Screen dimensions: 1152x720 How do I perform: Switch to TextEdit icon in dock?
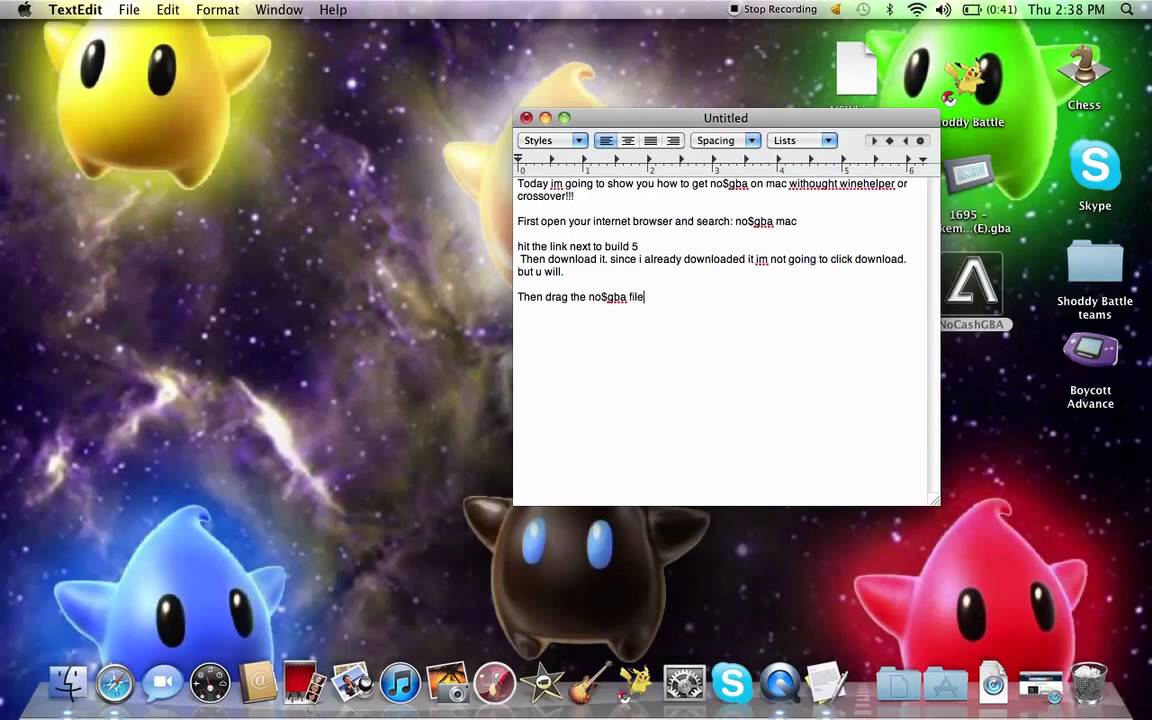click(827, 683)
